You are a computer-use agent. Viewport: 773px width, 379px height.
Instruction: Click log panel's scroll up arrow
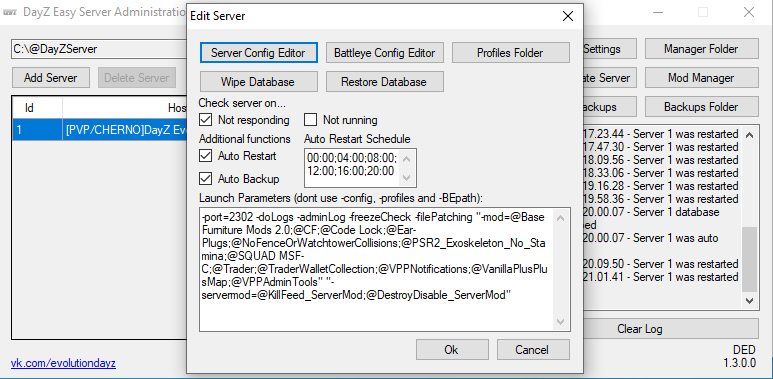[749, 134]
